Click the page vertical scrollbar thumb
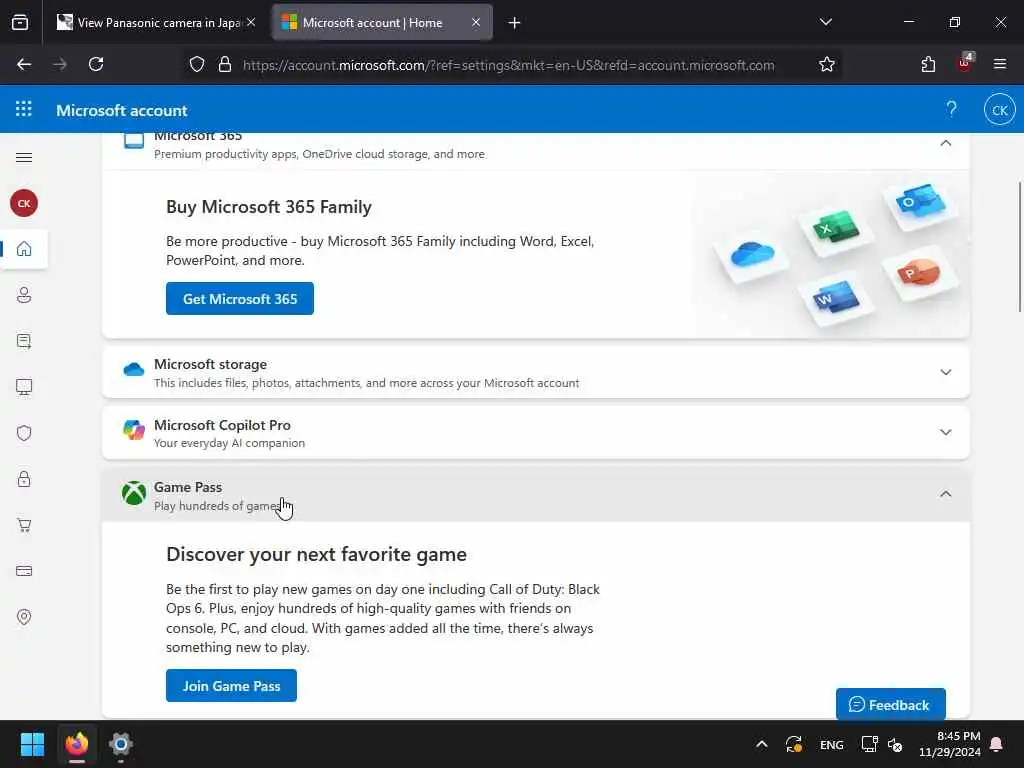 pyautogui.click(x=1020, y=247)
